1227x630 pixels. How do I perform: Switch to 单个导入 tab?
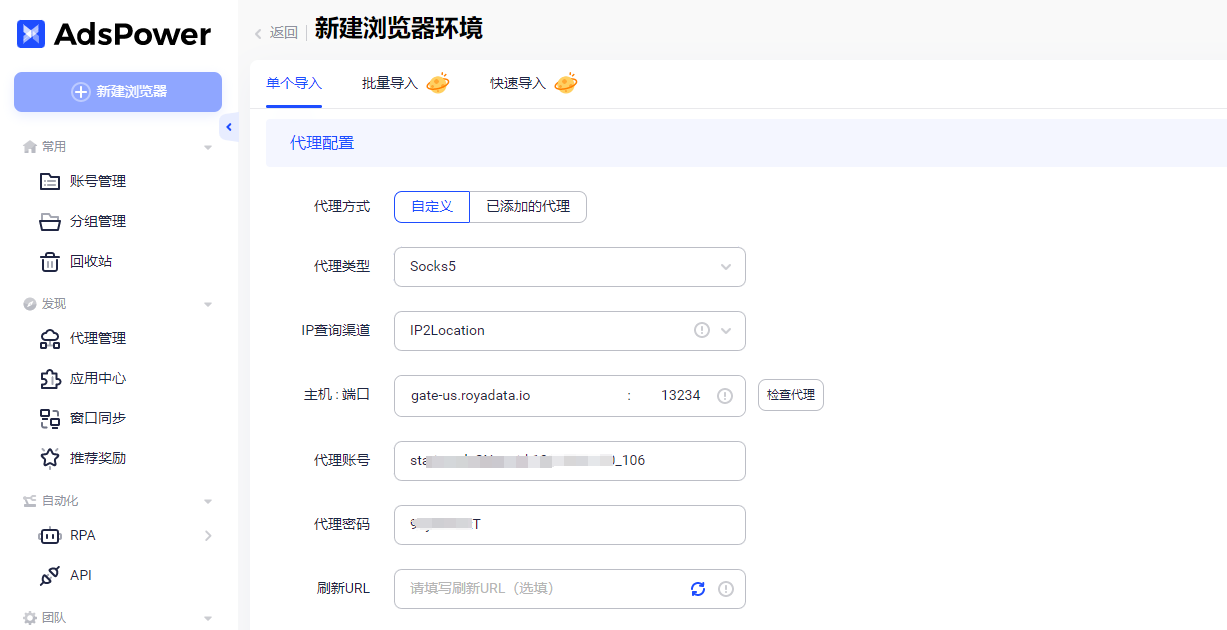point(294,83)
